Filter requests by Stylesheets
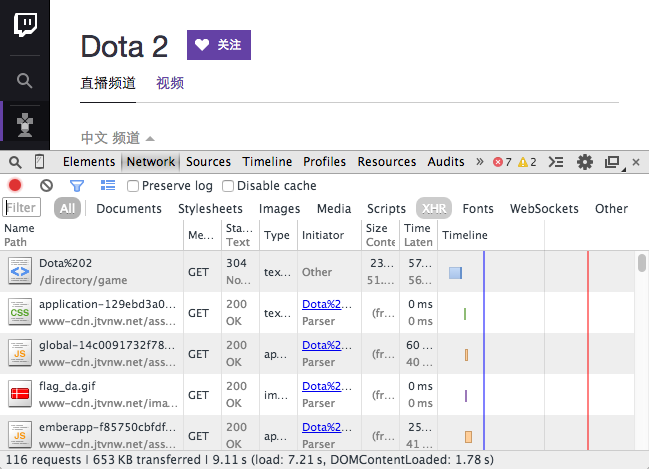Screen dimensions: 649x469 pyautogui.click(x=210, y=209)
